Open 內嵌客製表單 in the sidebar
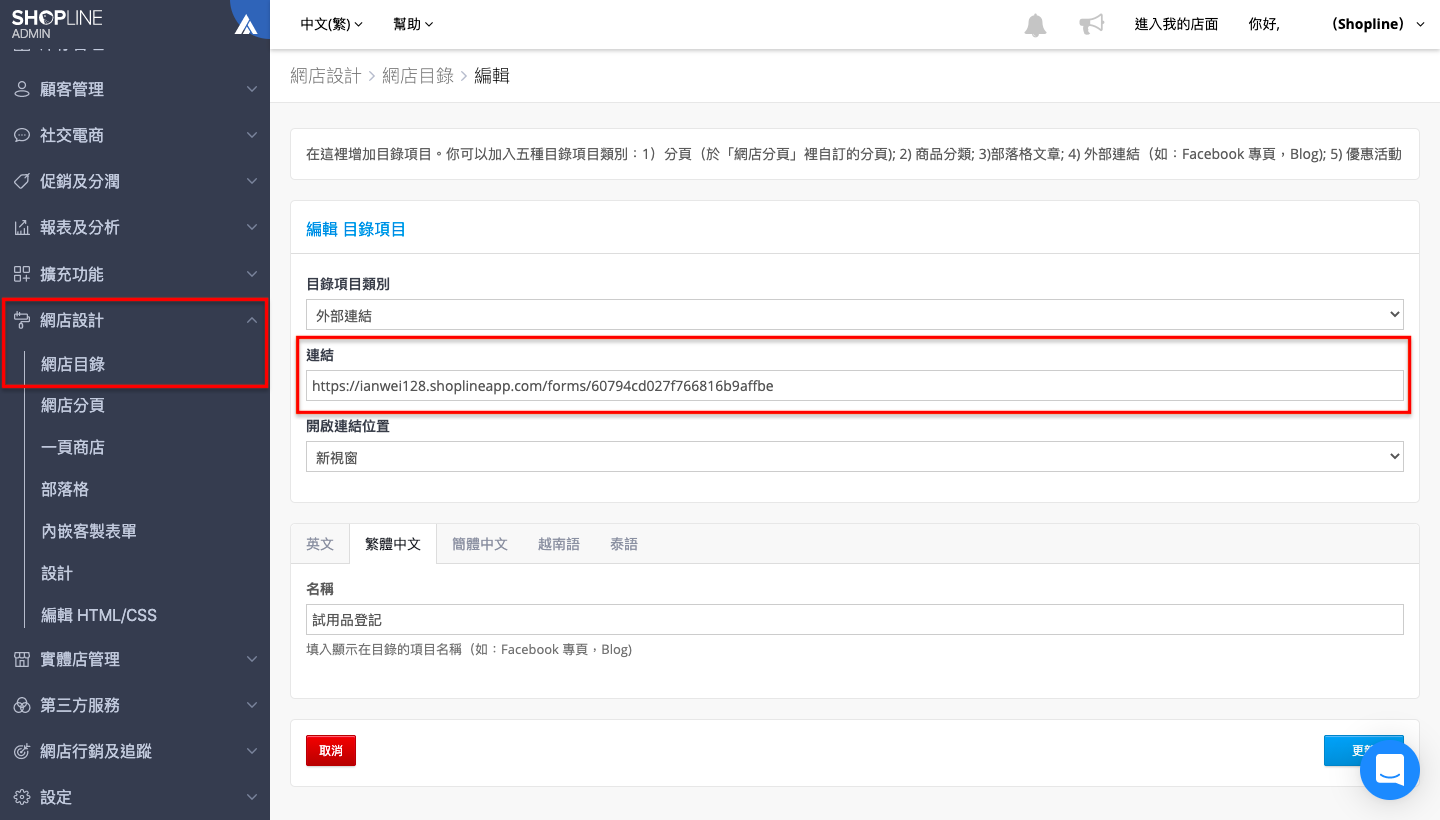 (89, 531)
